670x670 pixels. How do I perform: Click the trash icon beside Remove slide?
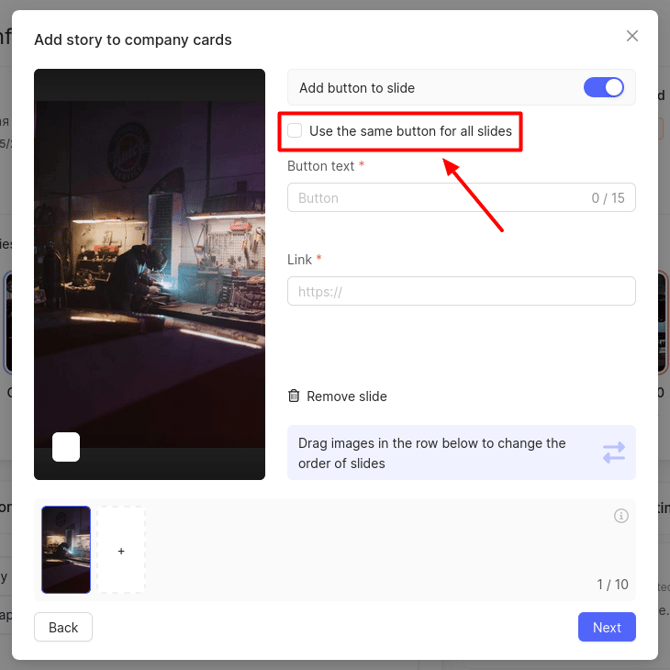(x=294, y=396)
